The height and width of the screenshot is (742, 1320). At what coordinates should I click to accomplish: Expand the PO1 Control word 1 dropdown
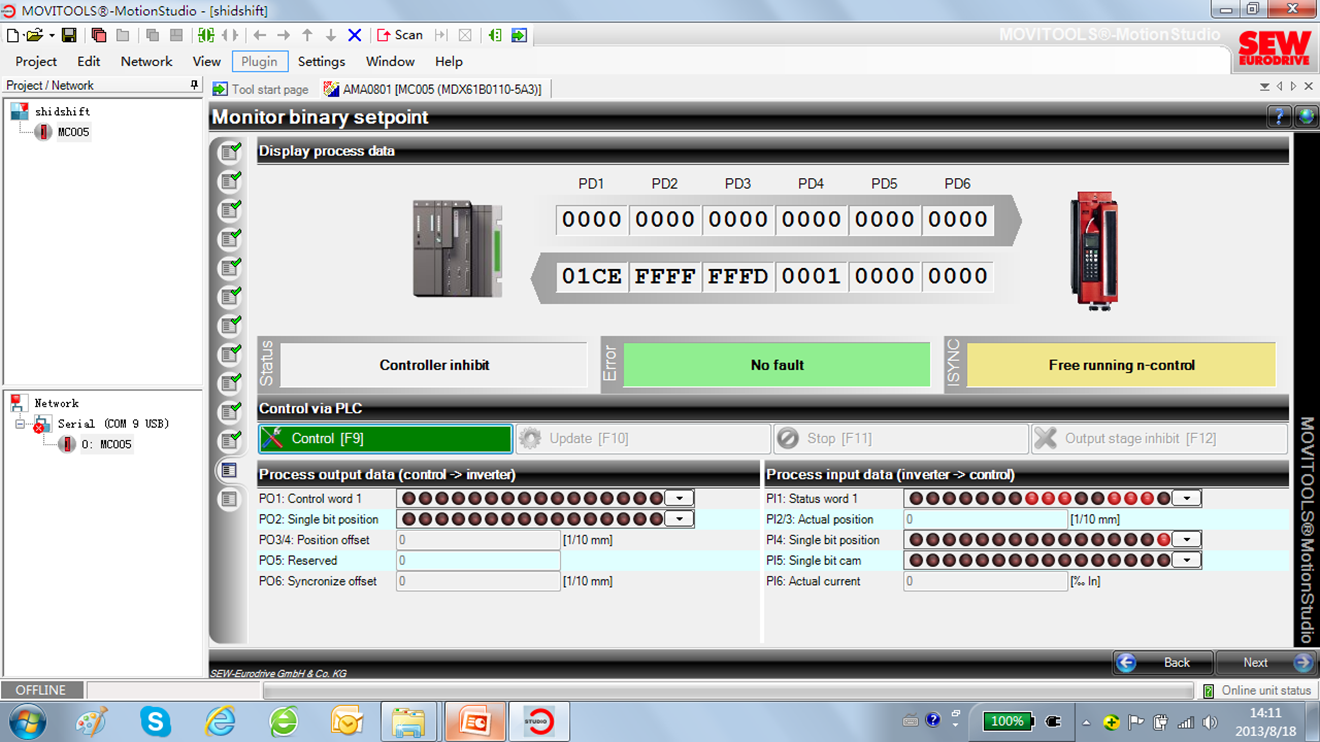tap(680, 498)
